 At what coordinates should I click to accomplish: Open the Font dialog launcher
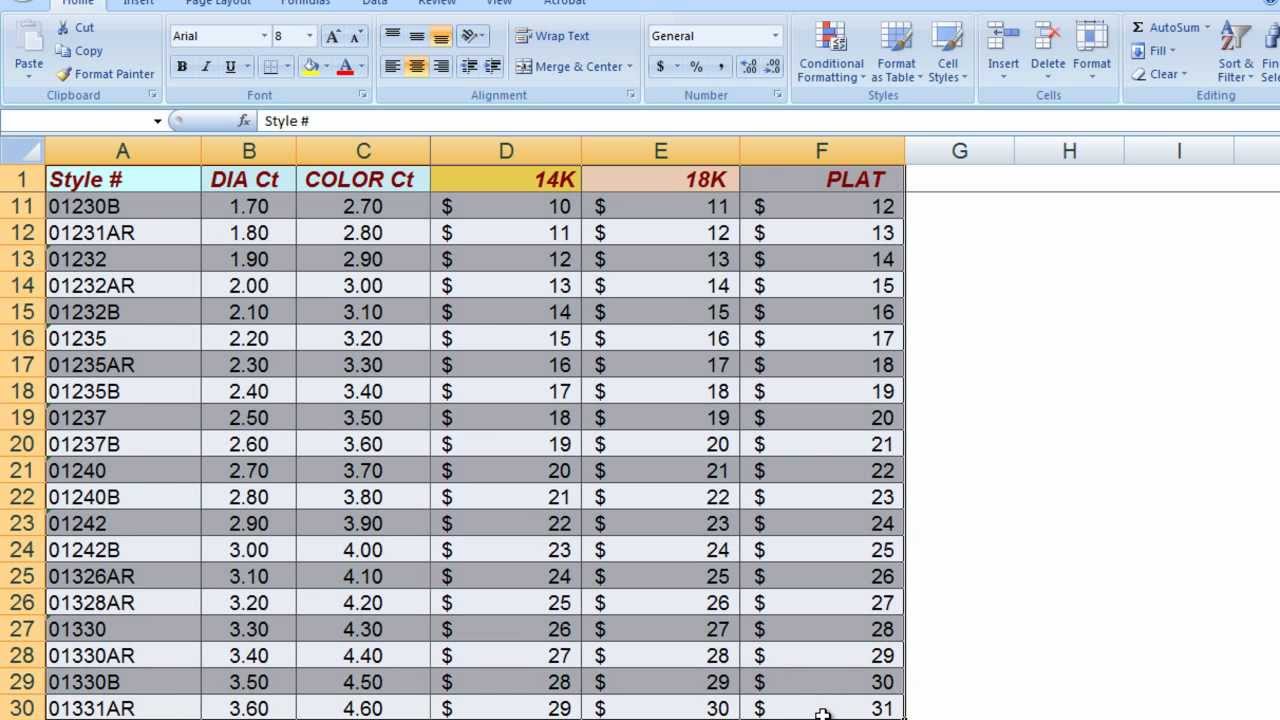pos(363,95)
